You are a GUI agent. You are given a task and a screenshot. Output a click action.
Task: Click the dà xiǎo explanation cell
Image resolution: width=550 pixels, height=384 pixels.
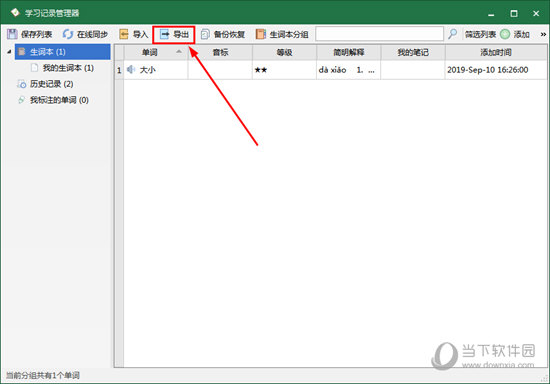pyautogui.click(x=348, y=70)
